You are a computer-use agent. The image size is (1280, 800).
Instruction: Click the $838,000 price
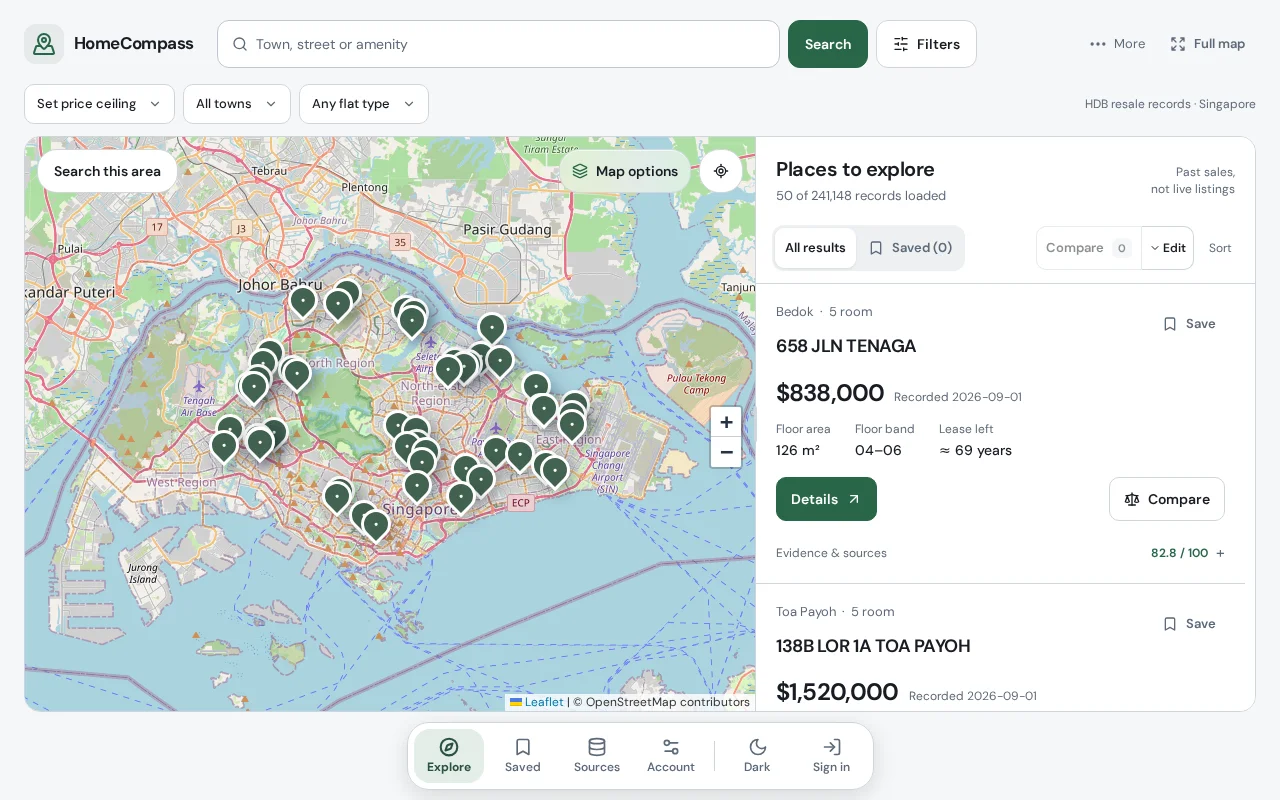(x=830, y=393)
